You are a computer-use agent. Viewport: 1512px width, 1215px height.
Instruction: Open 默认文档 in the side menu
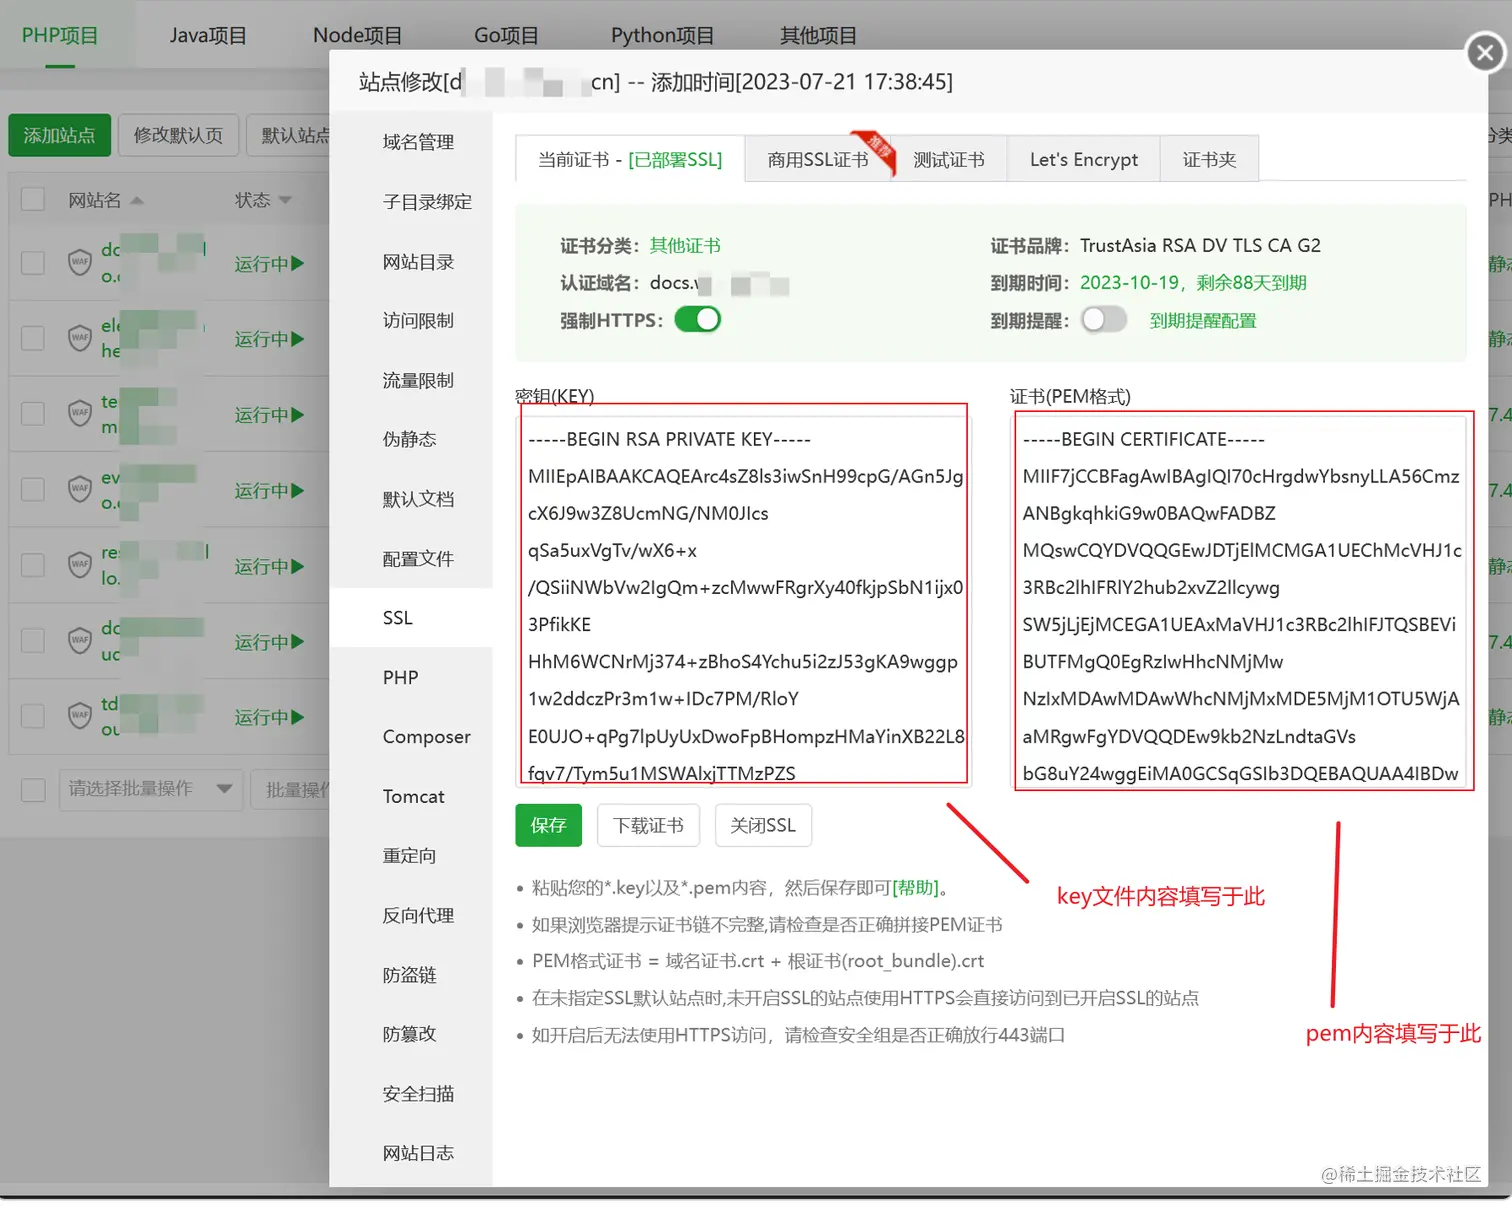point(418,499)
